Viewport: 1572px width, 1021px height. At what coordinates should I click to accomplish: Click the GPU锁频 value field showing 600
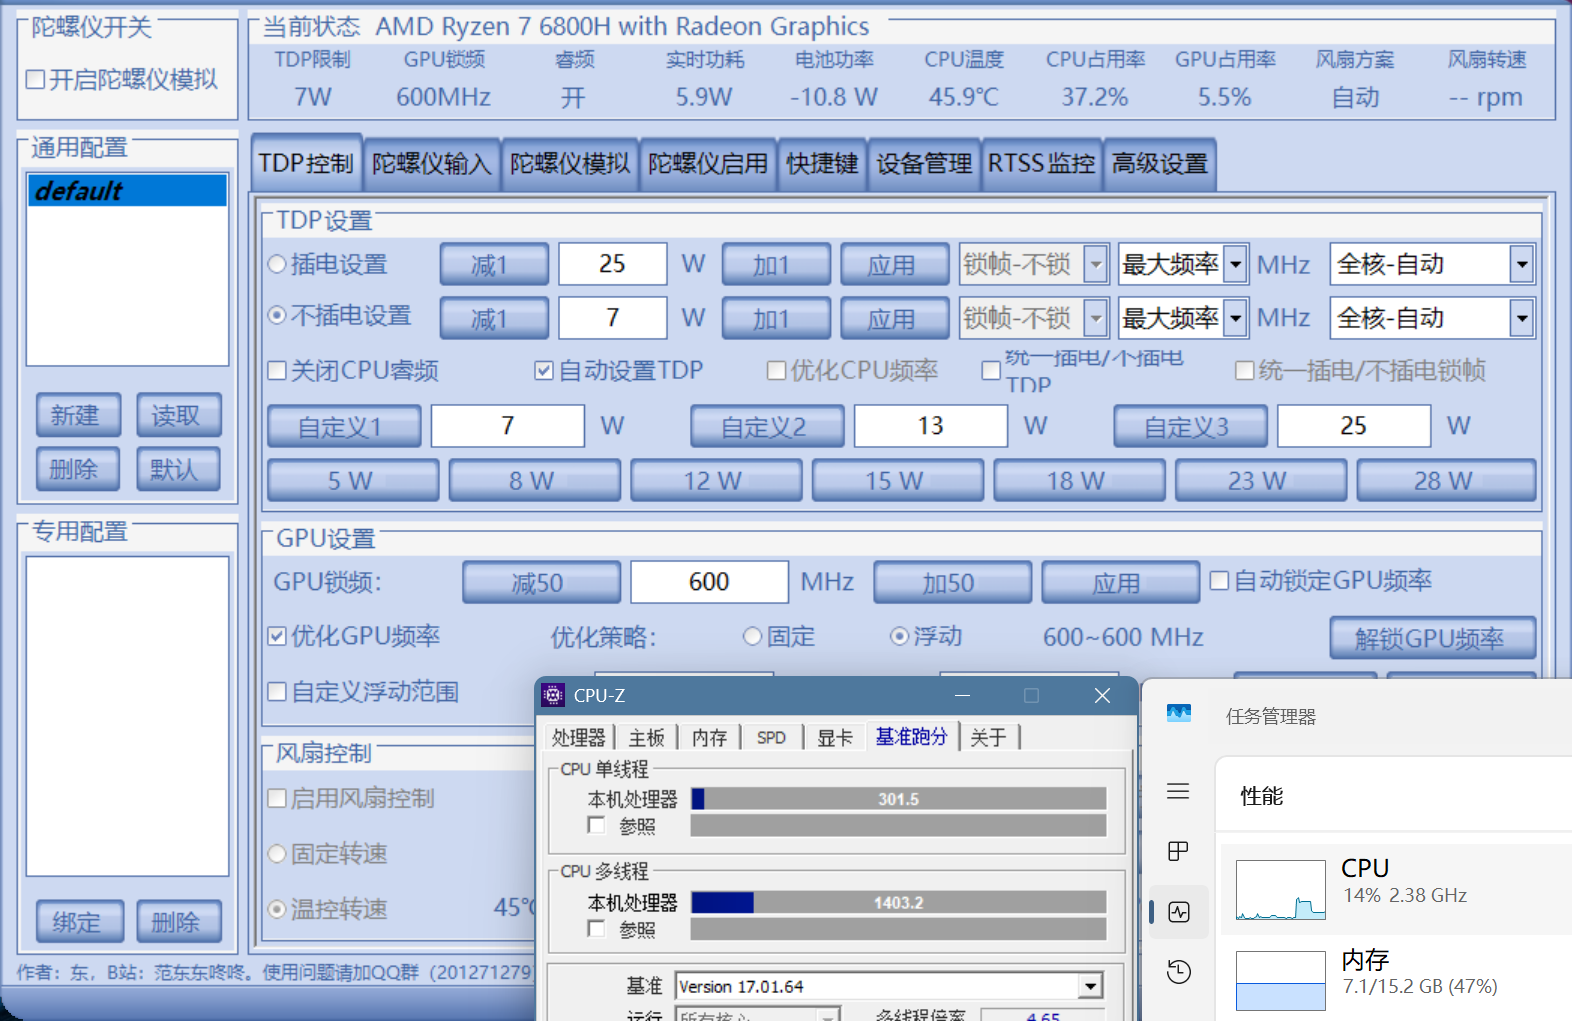(709, 582)
